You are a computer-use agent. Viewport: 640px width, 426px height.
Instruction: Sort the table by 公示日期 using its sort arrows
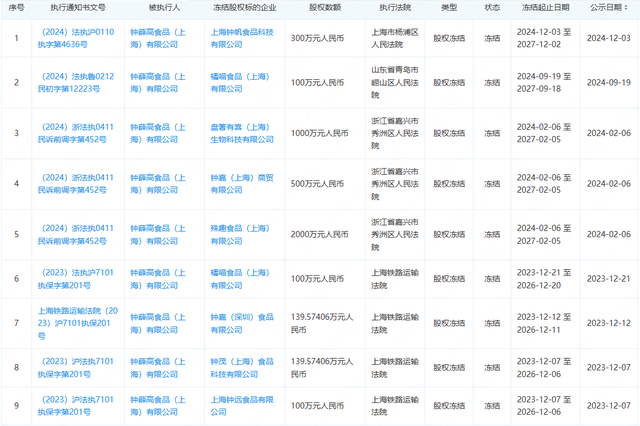coord(626,7)
